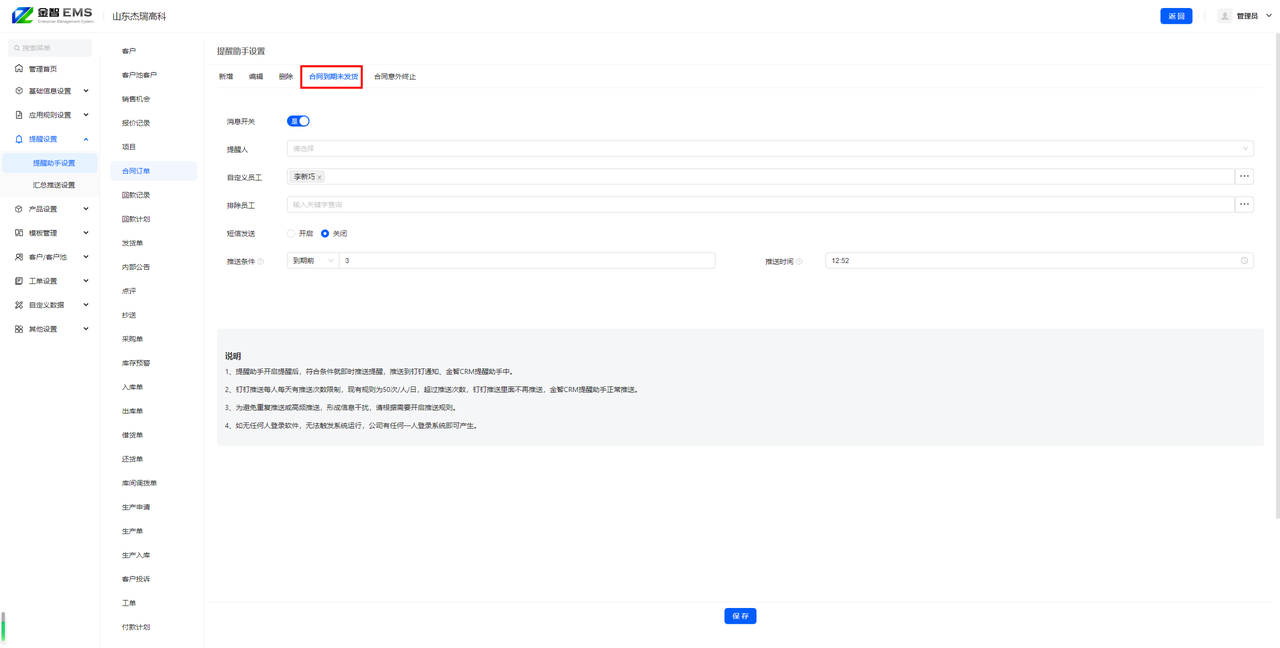Image resolution: width=1280 pixels, height=648 pixels.
Task: Expand 模板管理 menu
Action: tap(86, 233)
